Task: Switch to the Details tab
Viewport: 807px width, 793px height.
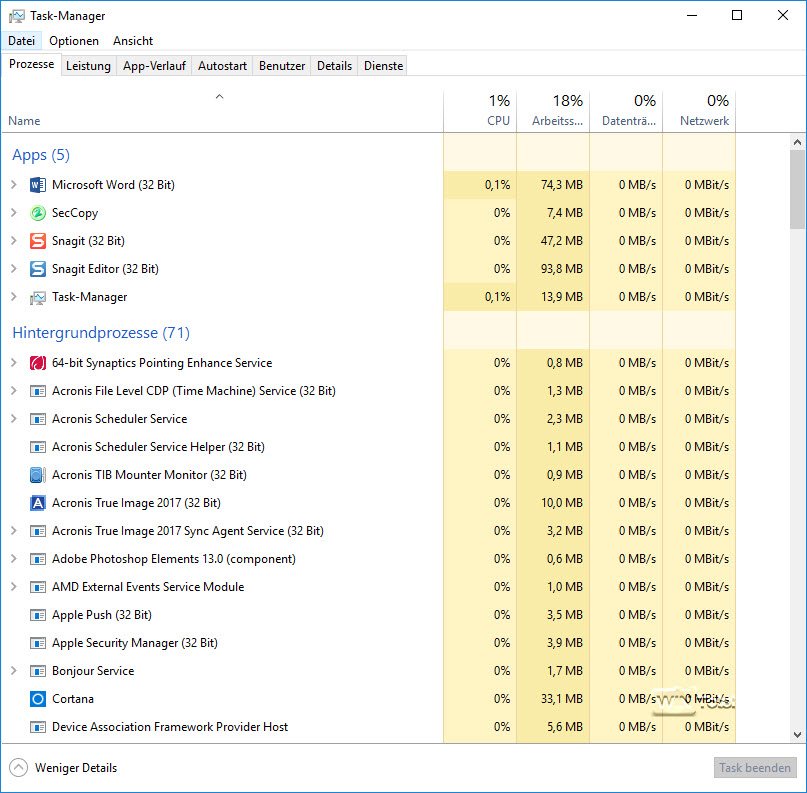Action: pos(335,66)
